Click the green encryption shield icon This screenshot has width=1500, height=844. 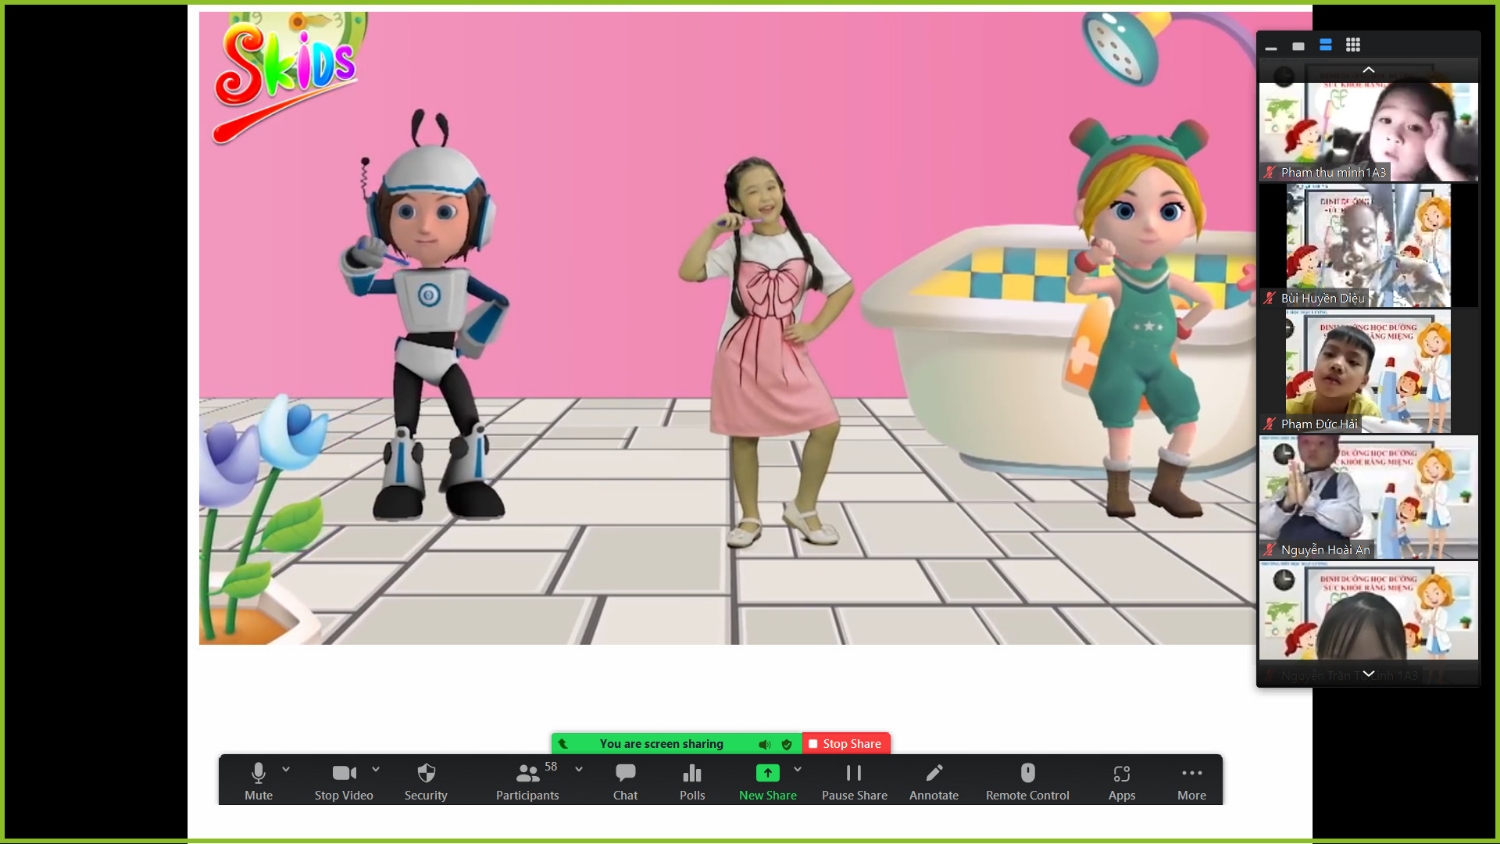coord(787,744)
